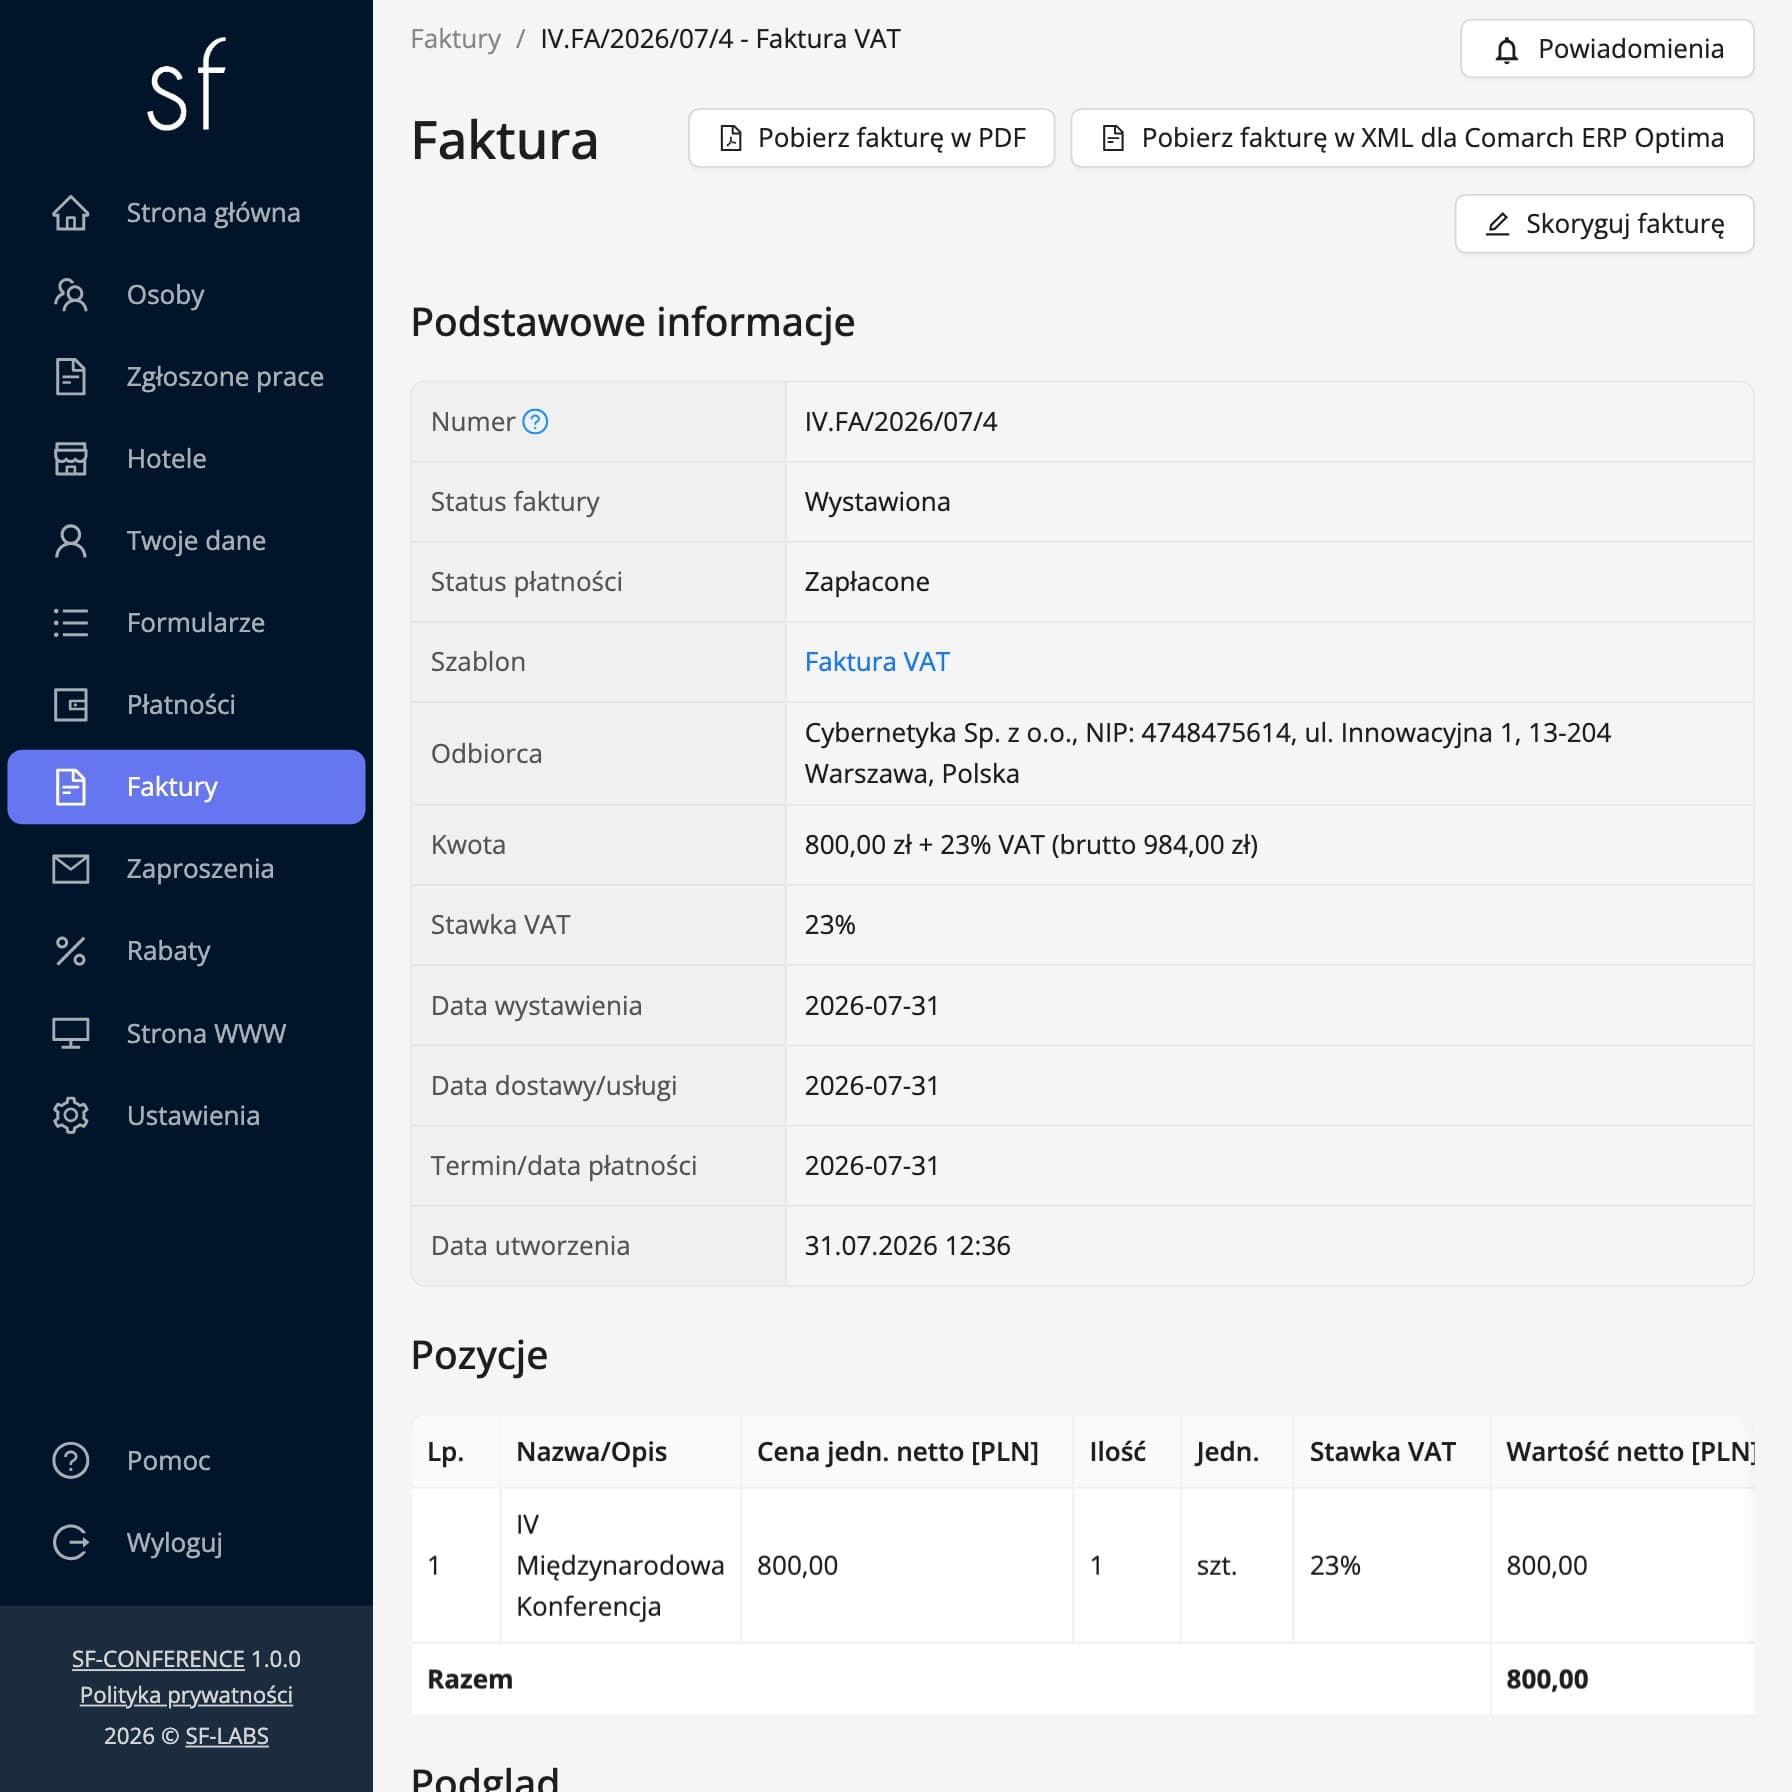Open the Faktura VAT template link

(x=877, y=662)
